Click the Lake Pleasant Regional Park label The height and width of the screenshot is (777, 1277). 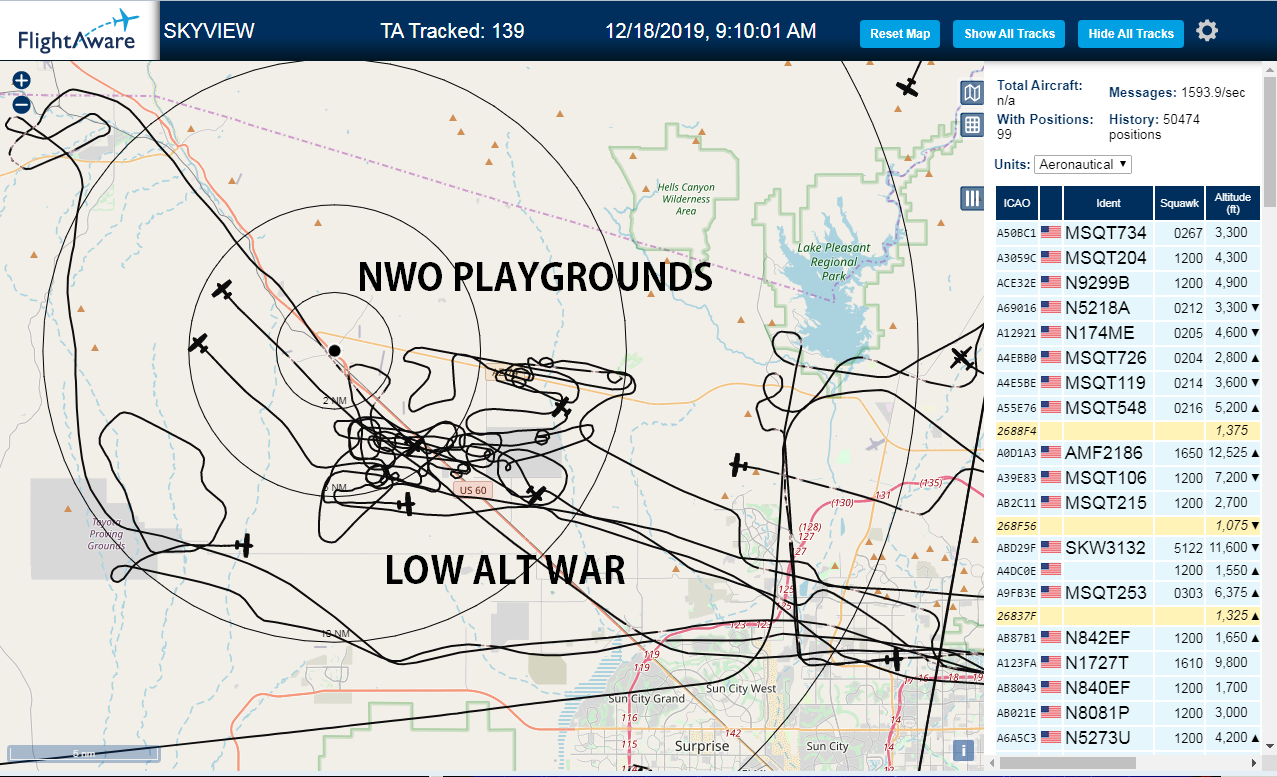(x=834, y=261)
